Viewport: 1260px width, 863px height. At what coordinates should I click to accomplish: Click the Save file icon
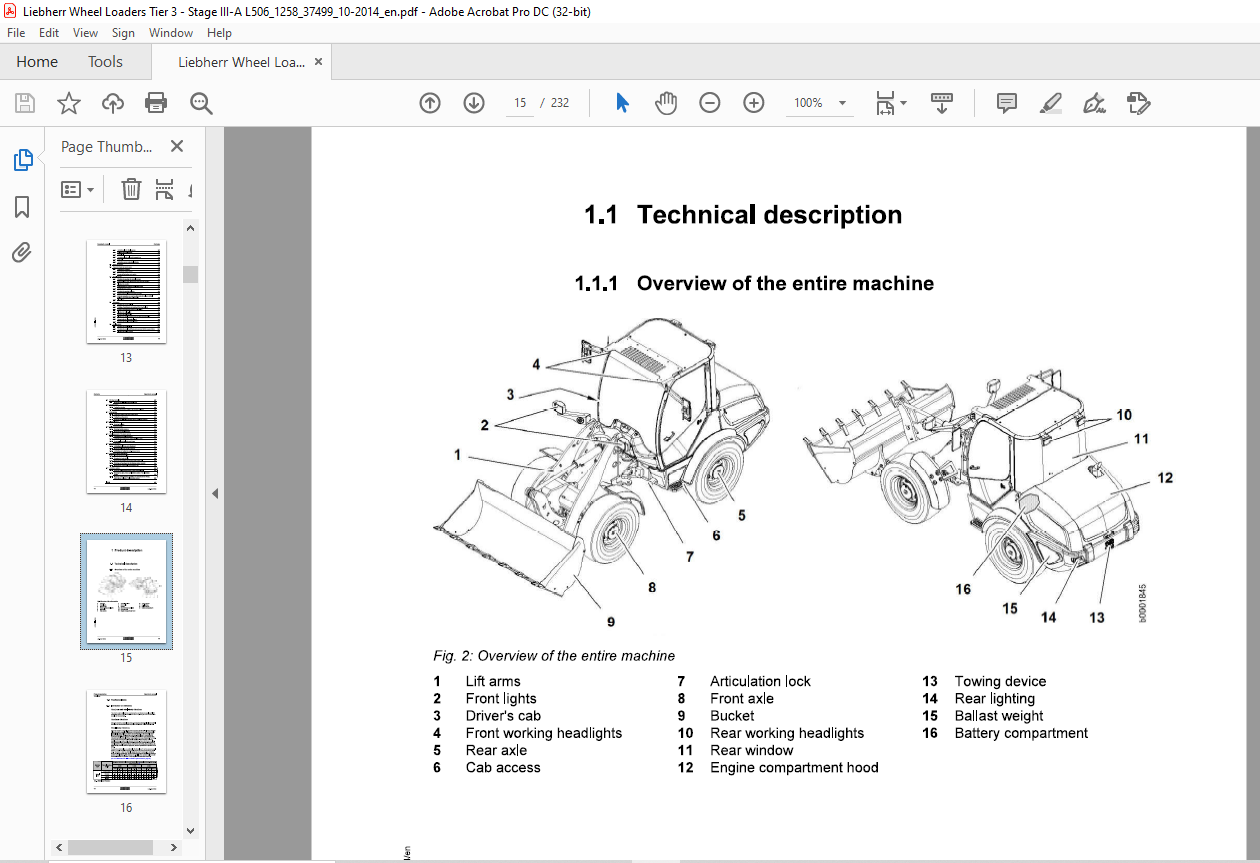tap(25, 103)
